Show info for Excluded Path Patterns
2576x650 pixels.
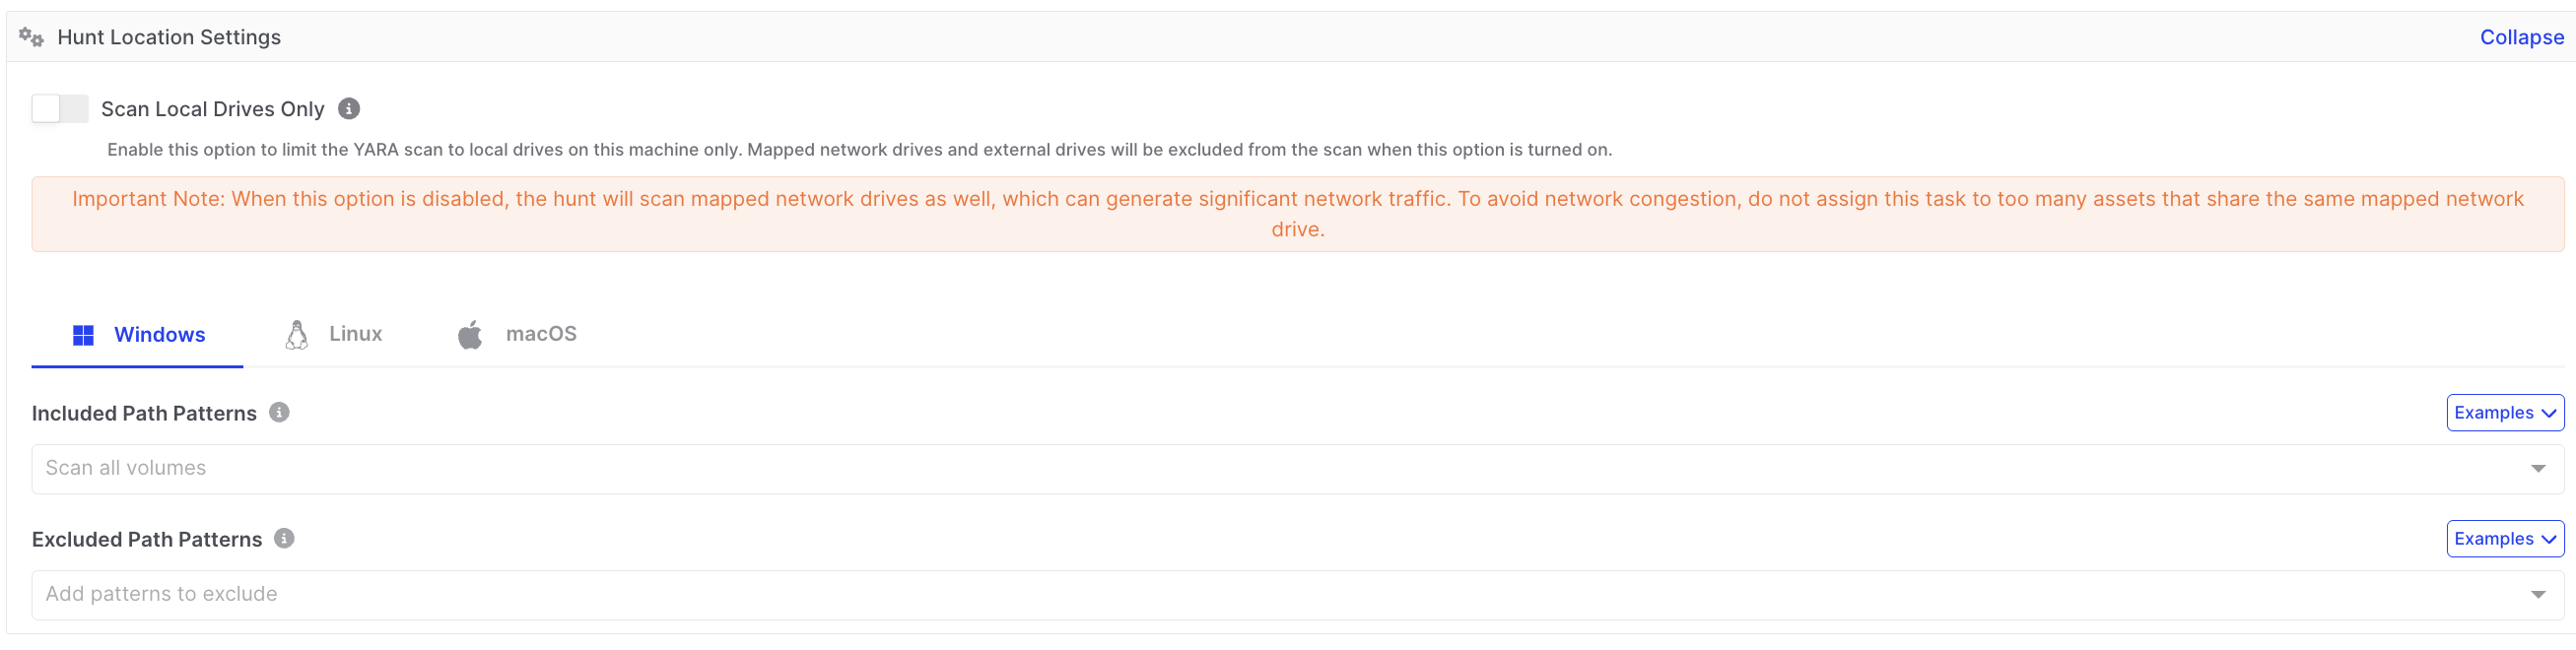point(285,539)
